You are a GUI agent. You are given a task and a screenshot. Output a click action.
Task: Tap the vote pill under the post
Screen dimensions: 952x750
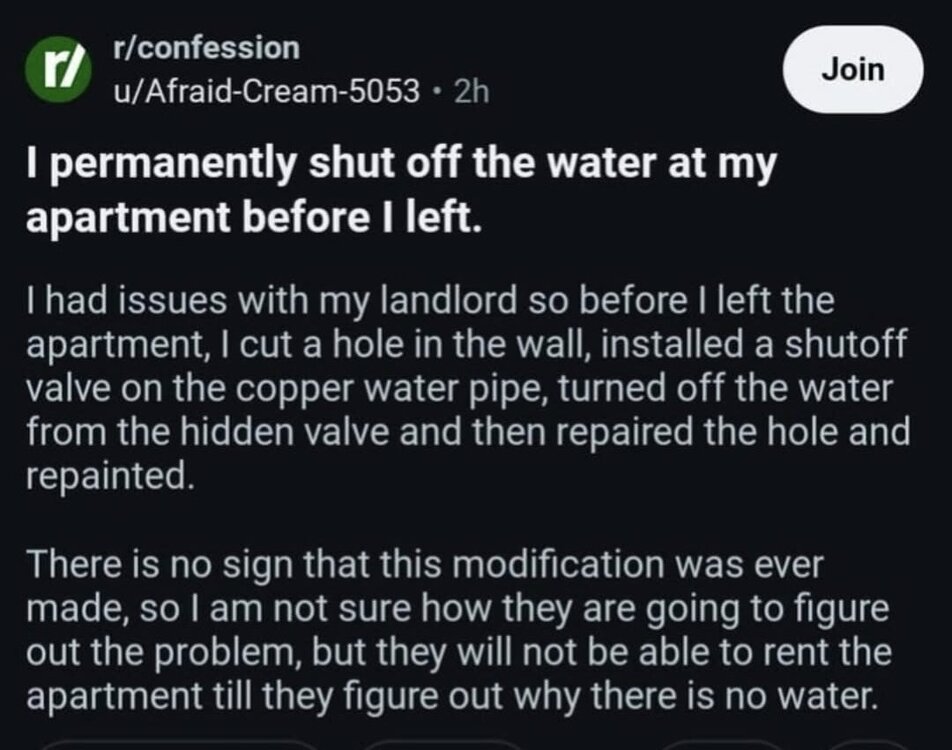coord(179,745)
